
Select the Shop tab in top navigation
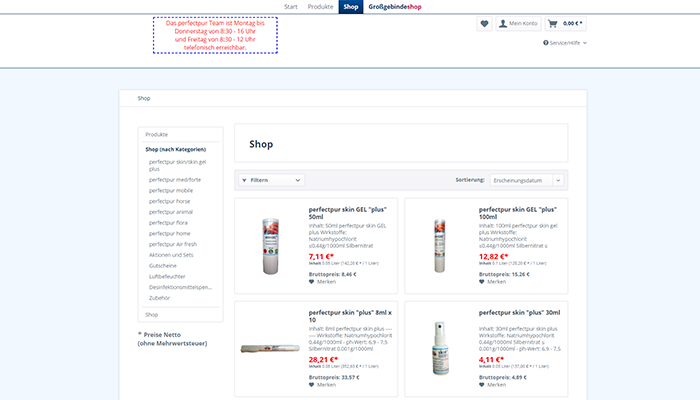350,7
